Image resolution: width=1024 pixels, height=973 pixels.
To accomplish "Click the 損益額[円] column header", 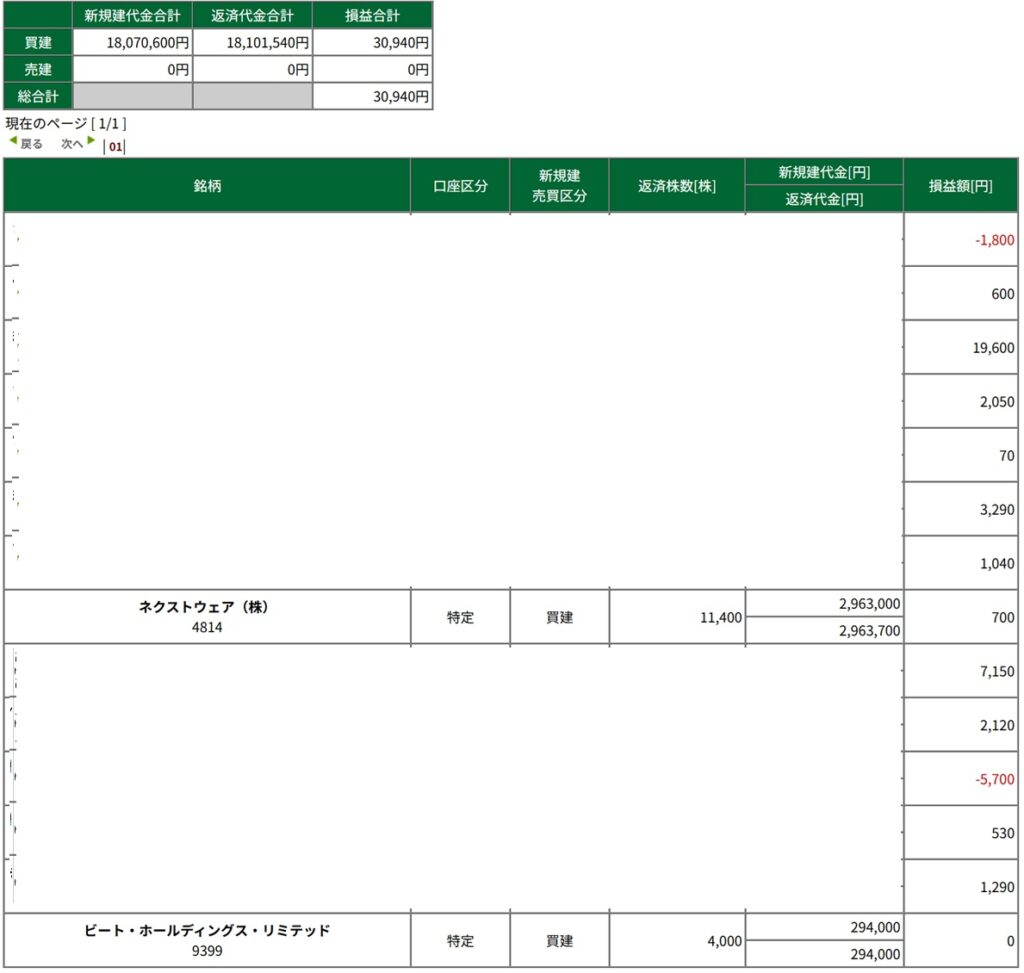I will pyautogui.click(x=960, y=186).
